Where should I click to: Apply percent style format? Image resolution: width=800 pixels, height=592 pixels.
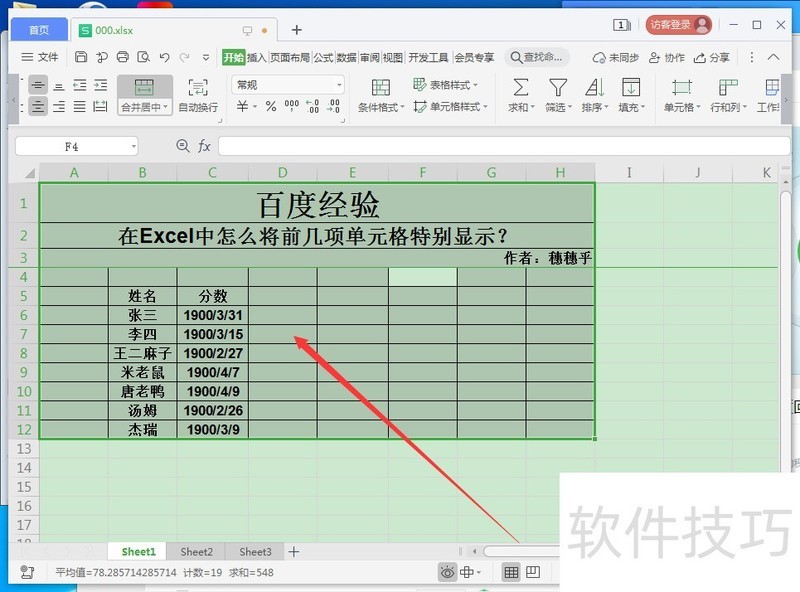[271, 106]
